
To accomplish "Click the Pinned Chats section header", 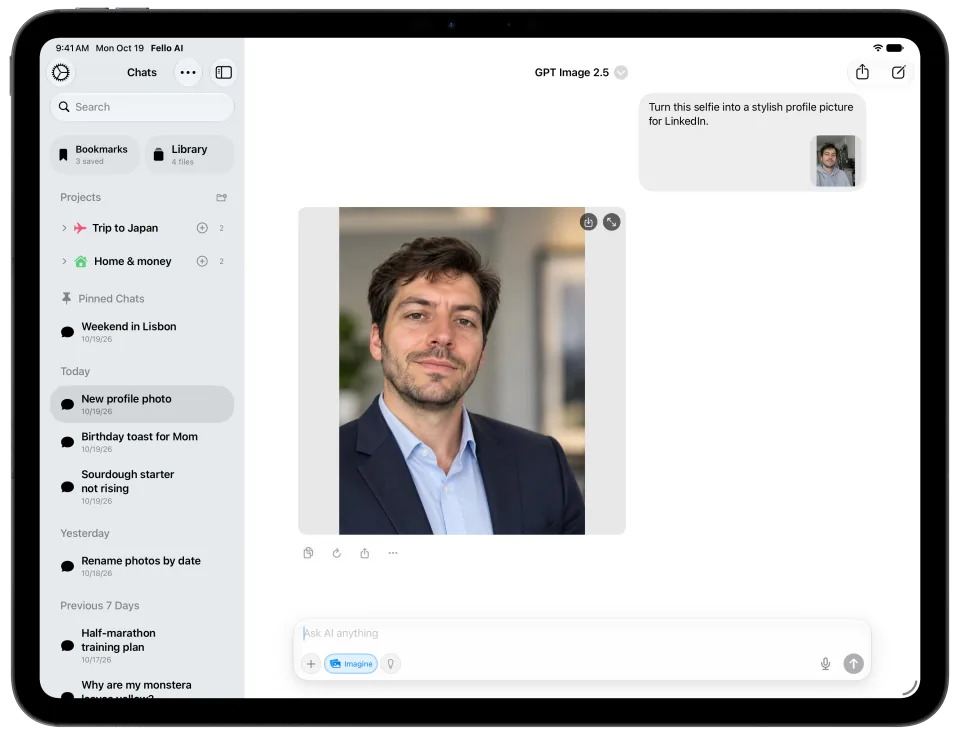I will [103, 299].
